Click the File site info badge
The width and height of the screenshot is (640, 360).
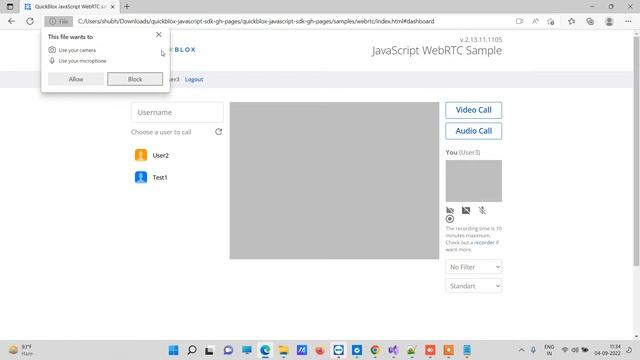(59, 21)
